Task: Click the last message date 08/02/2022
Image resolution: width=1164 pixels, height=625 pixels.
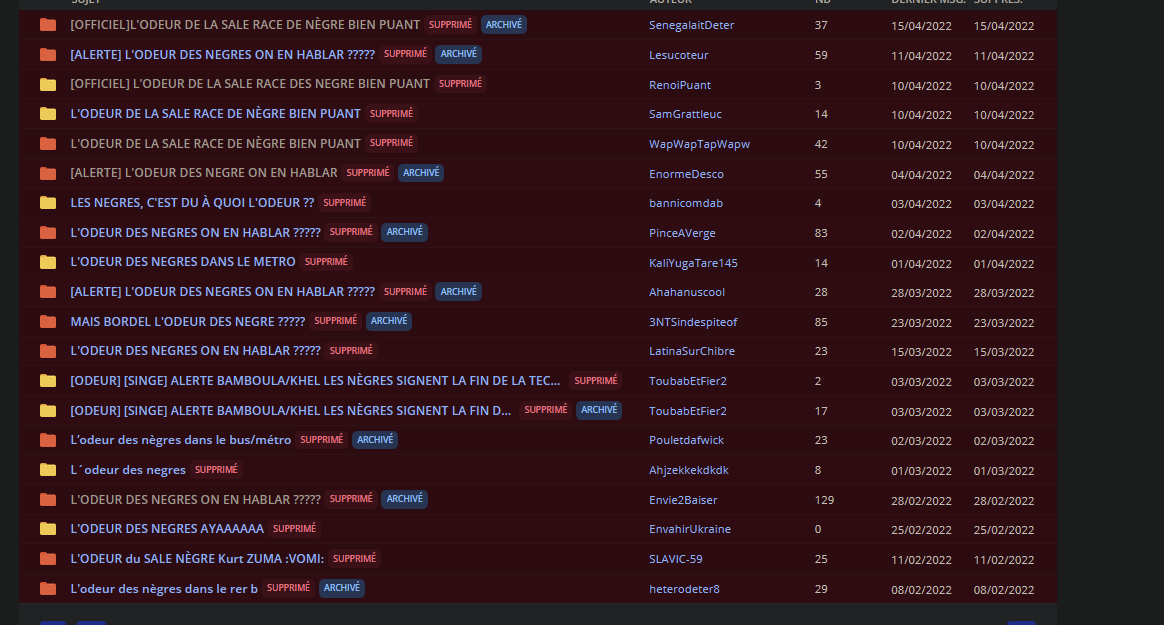Action: coord(921,589)
